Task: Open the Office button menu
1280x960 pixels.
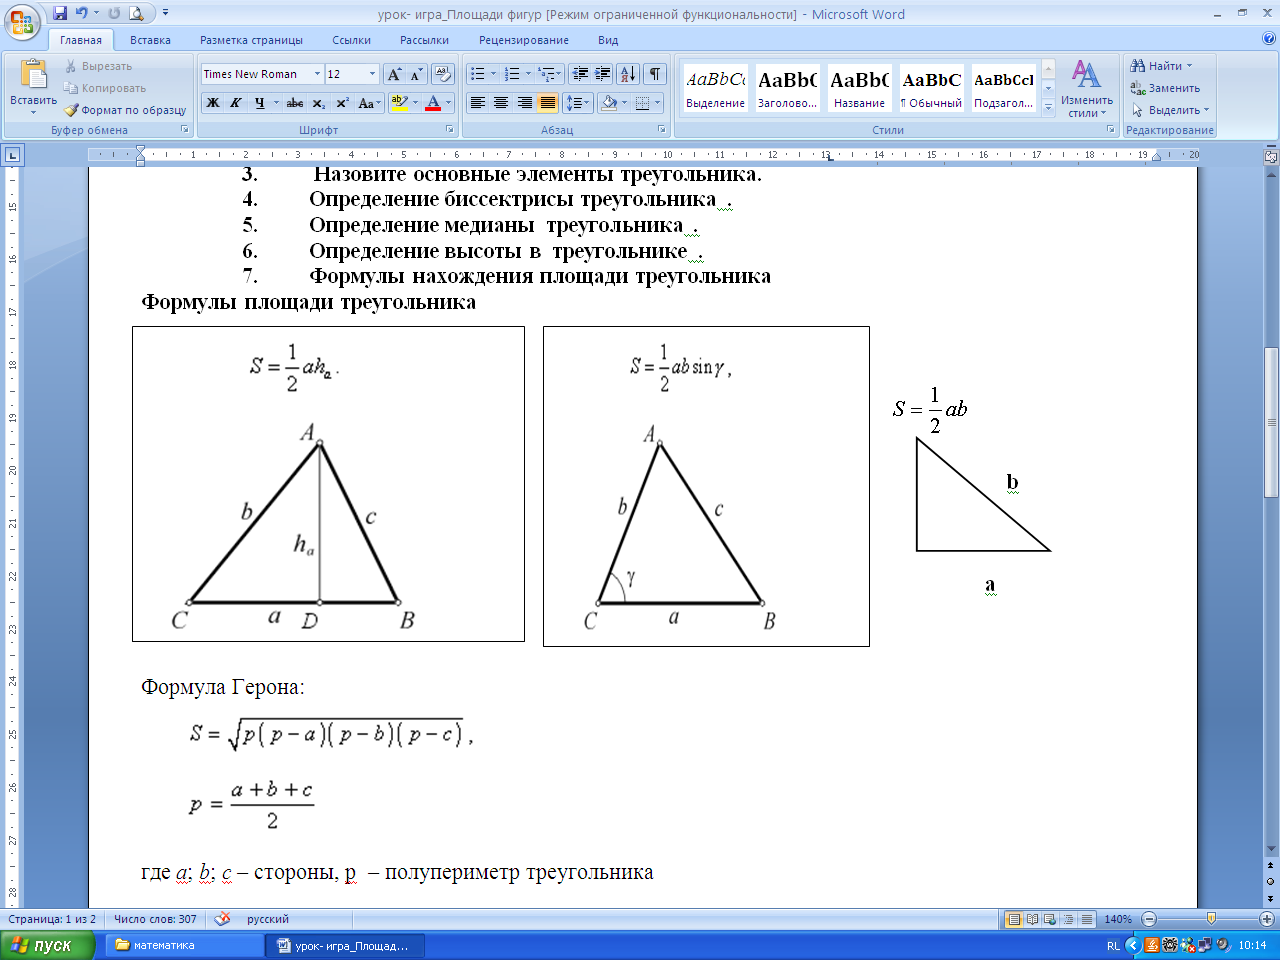Action: 22,22
